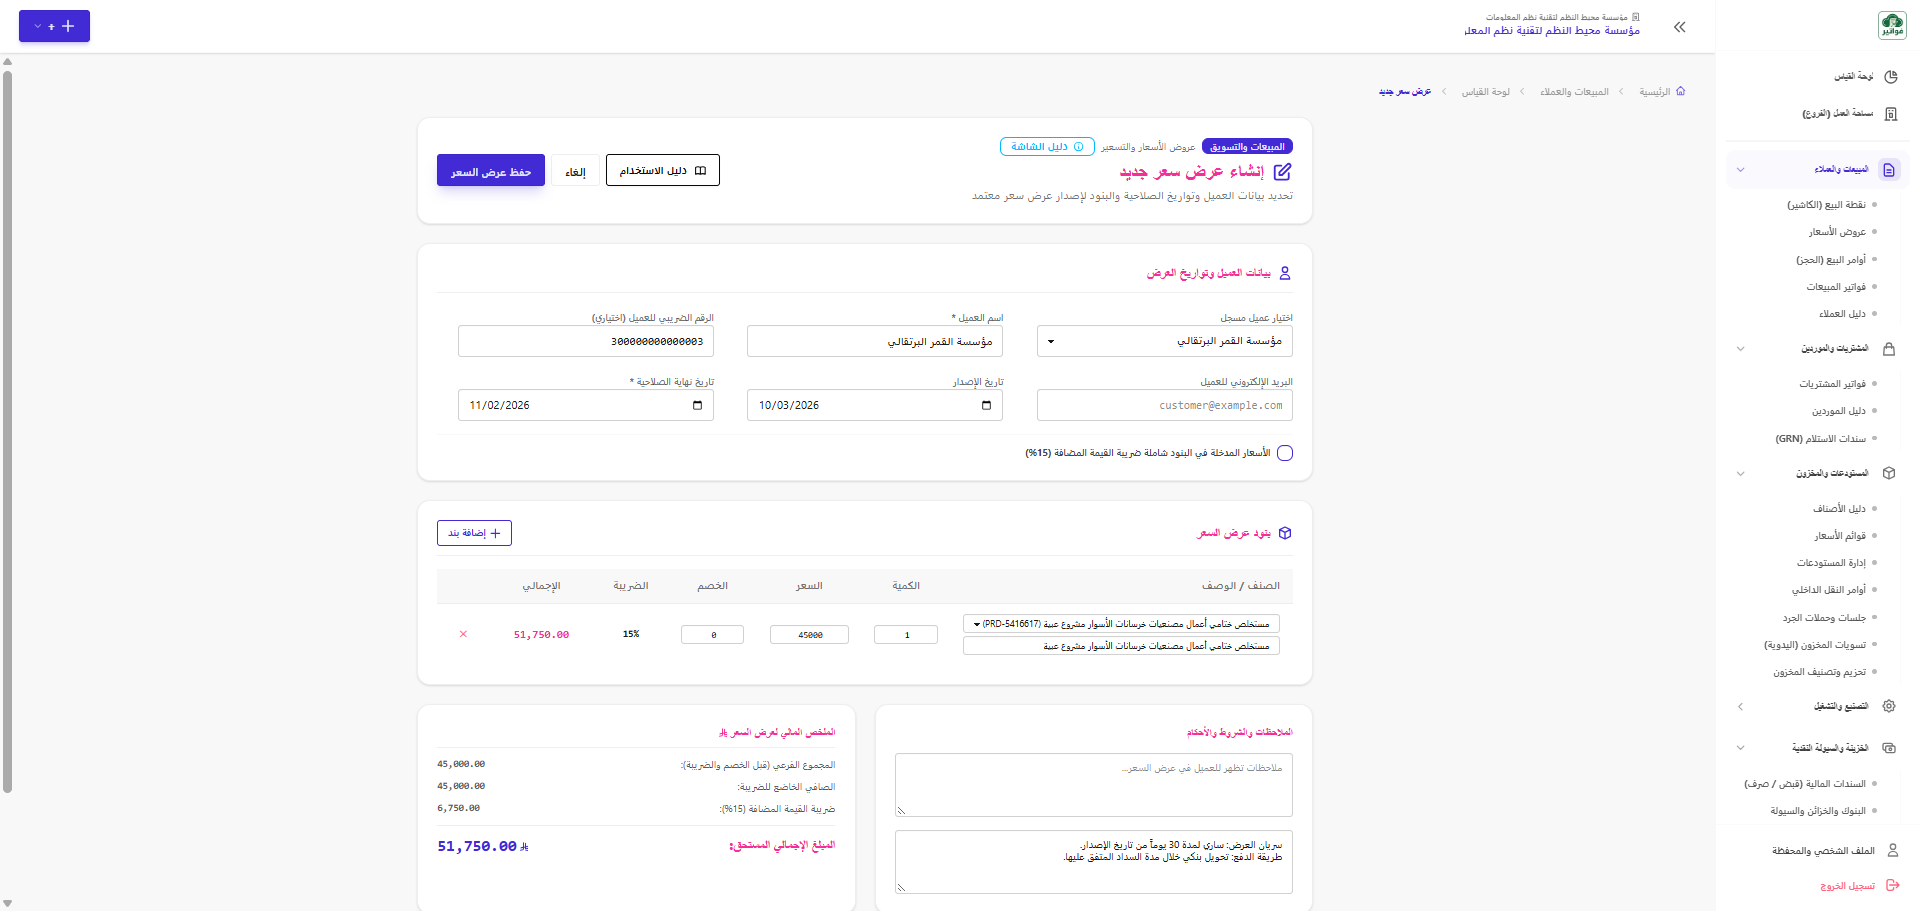Click the حفظ عرض السعر save button
1920x911 pixels.
[x=491, y=171]
